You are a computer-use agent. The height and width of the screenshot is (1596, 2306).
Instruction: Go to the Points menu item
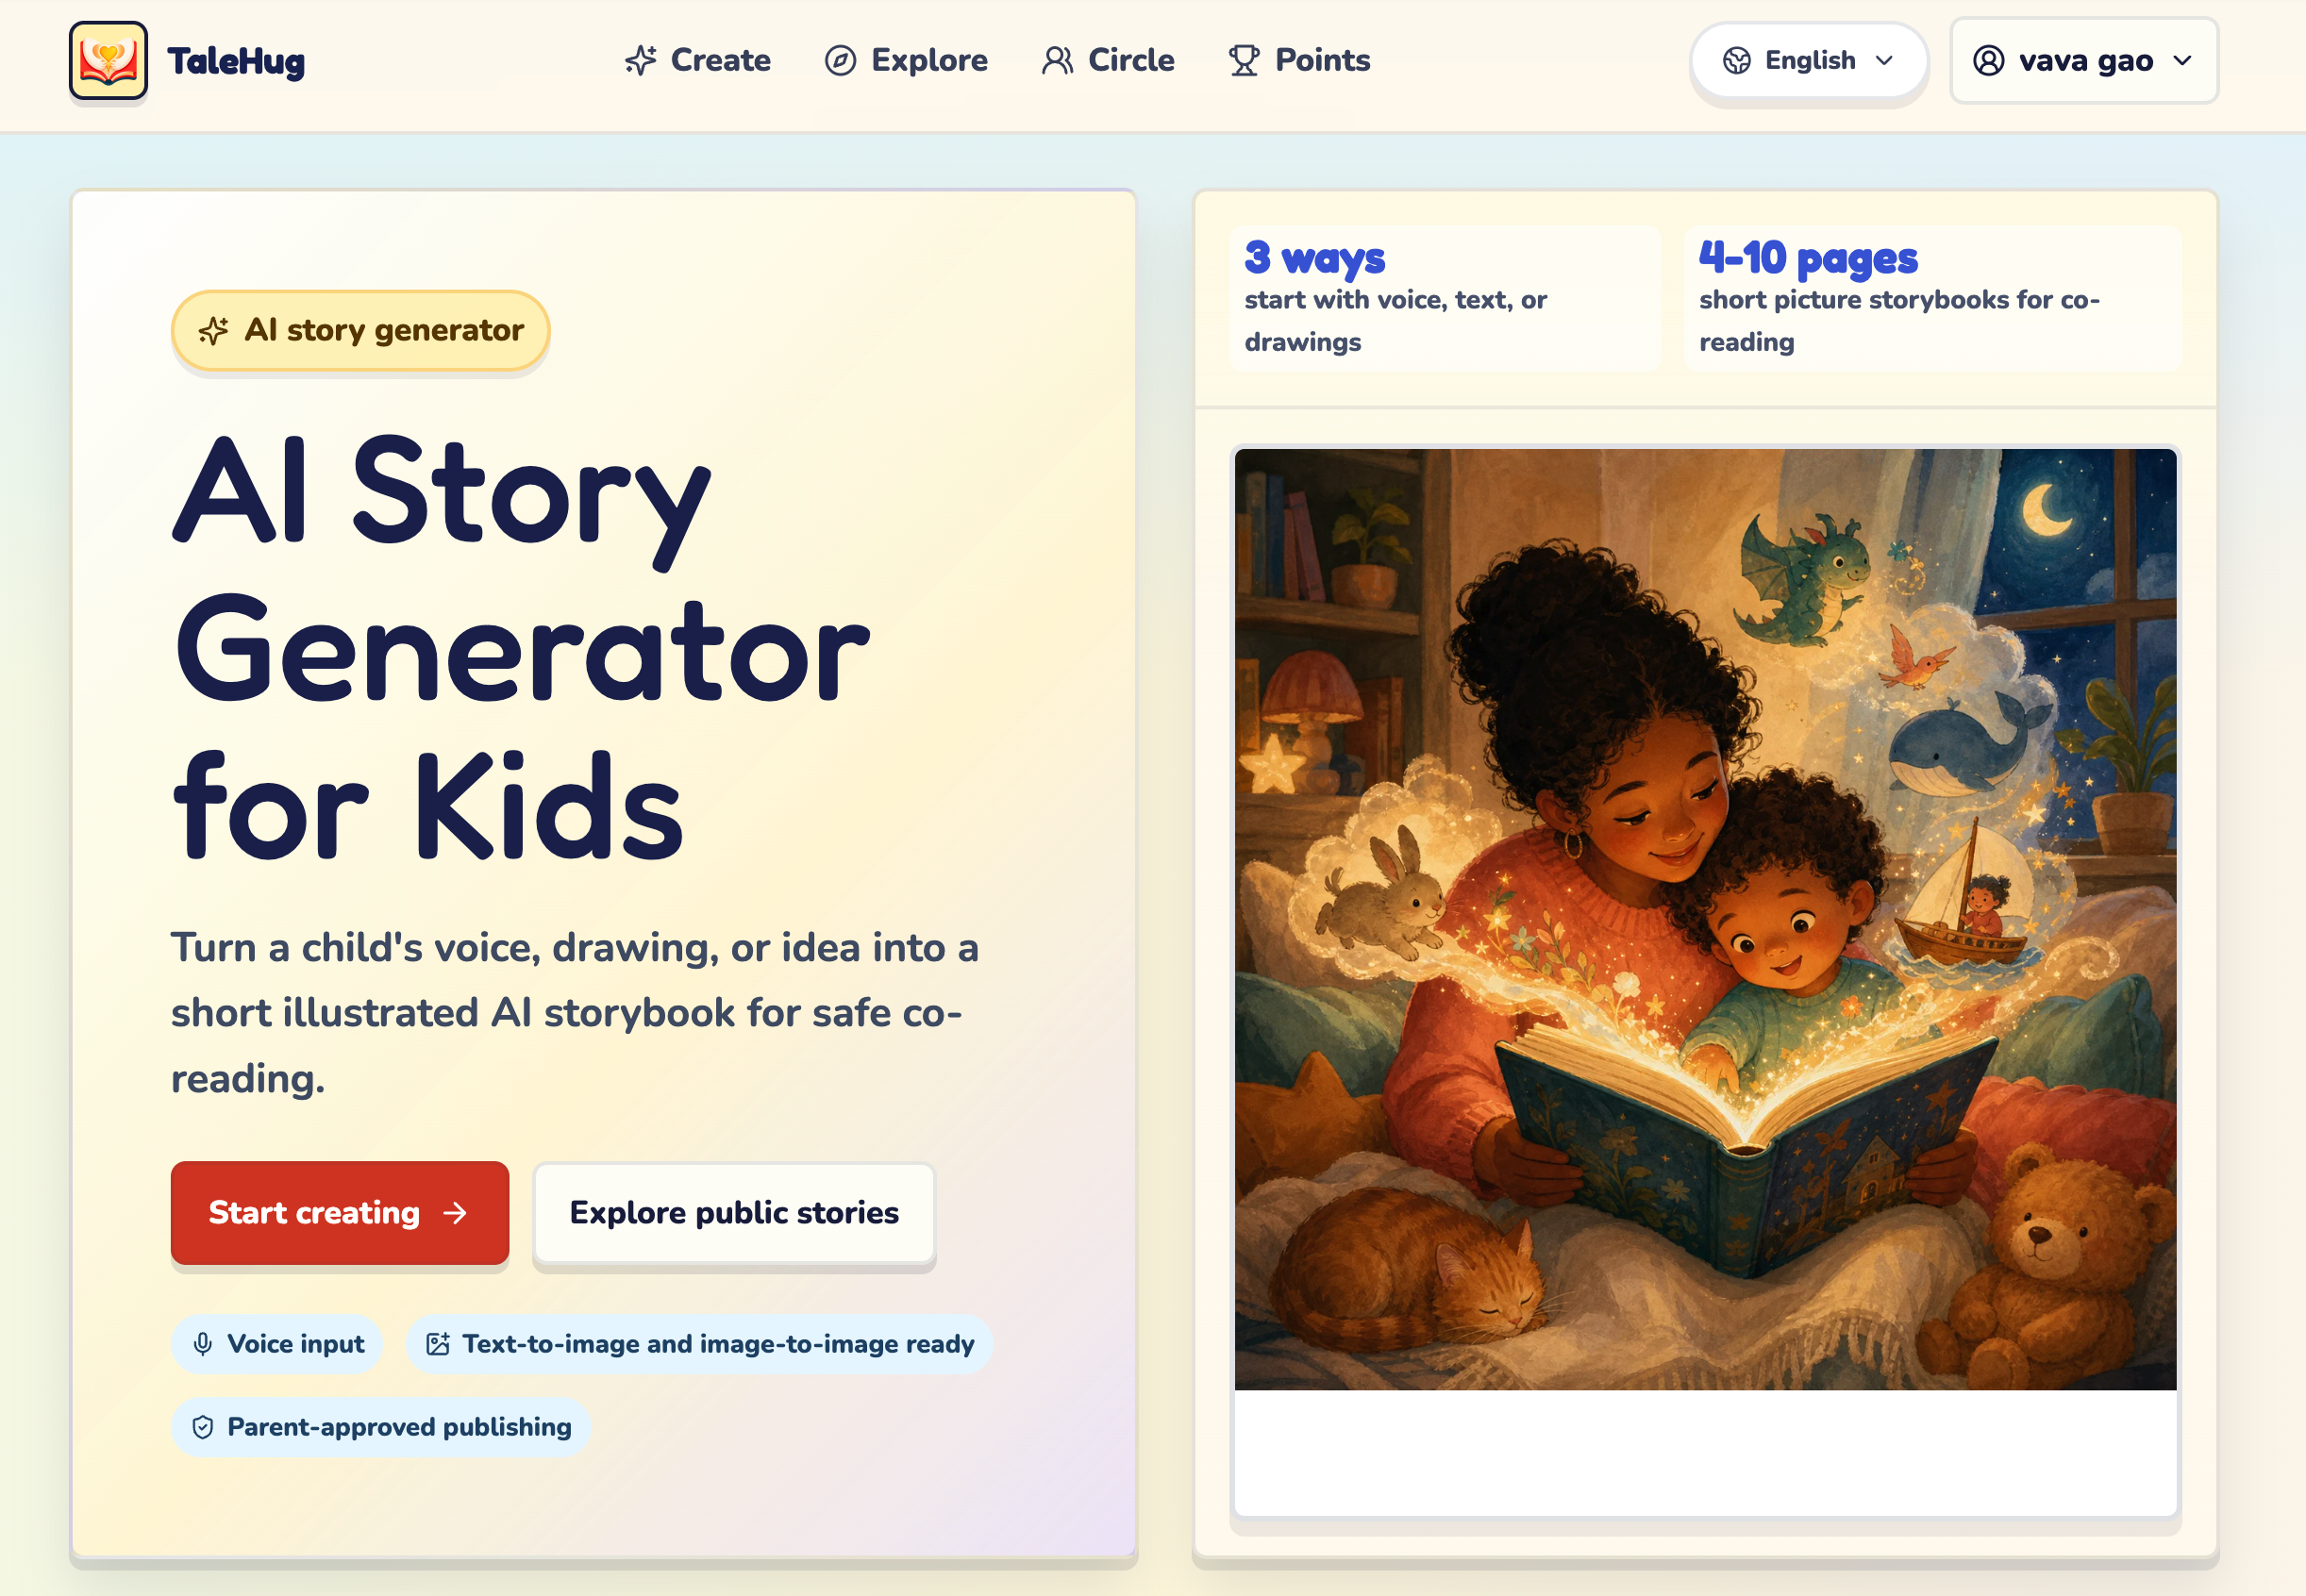pyautogui.click(x=1299, y=61)
